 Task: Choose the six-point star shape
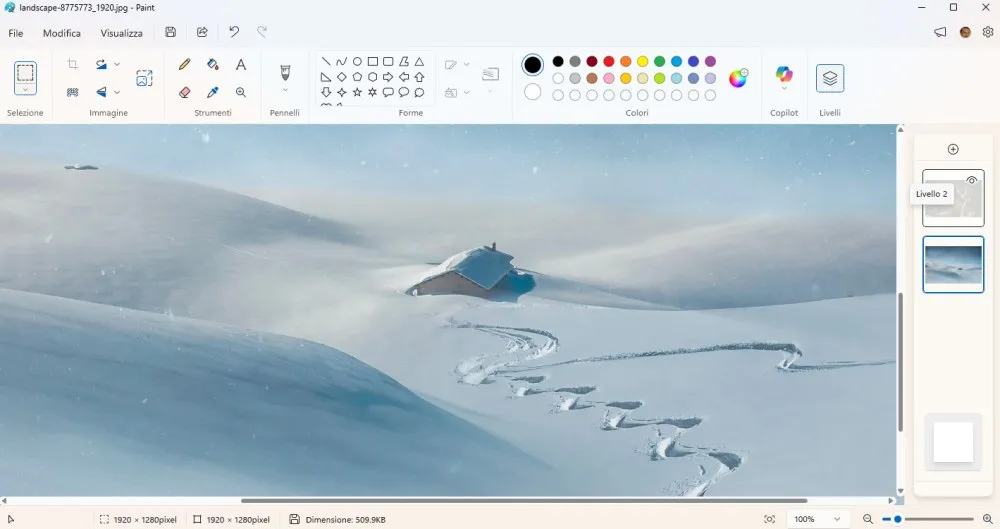tap(372, 93)
